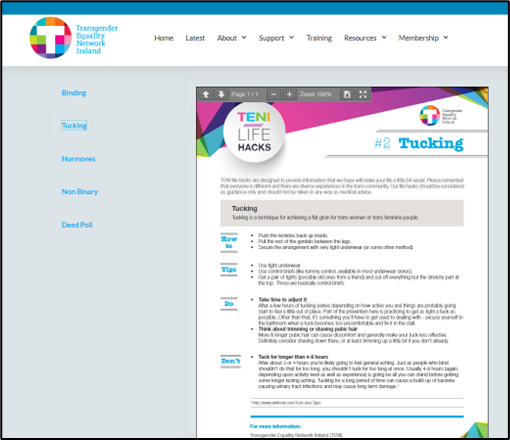The image size is (510, 440).
Task: Select the Tucking sidebar tab
Action: coord(74,125)
